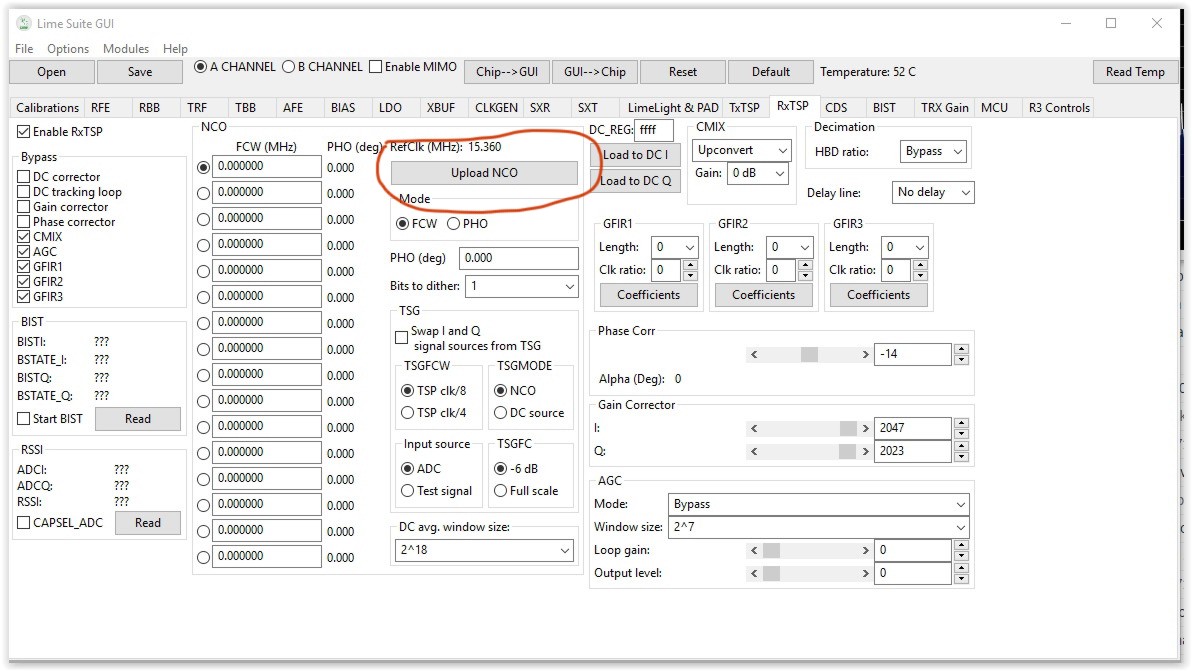Open the AGC Window size dropdown
The width and height of the screenshot is (1192, 671).
click(819, 527)
